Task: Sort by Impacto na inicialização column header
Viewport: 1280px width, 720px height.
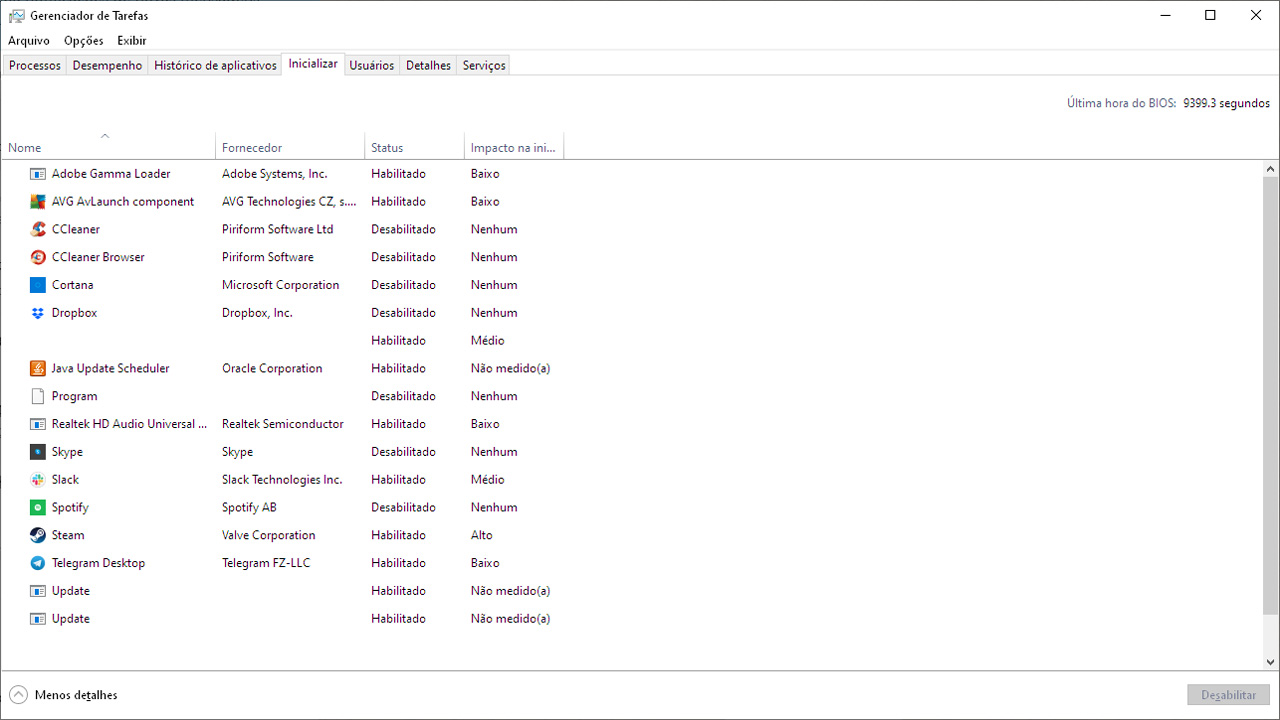Action: 514,147
